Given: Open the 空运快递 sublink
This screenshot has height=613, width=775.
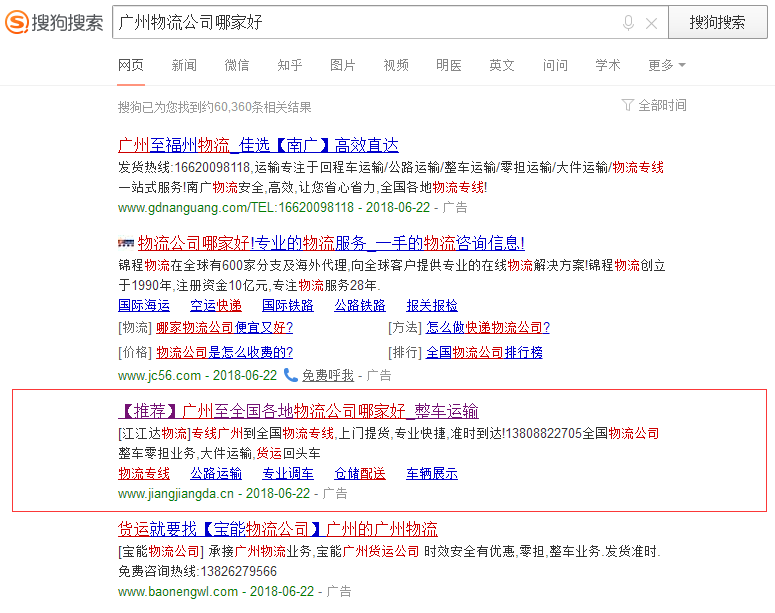Looking at the screenshot, I should pyautogui.click(x=216, y=306).
